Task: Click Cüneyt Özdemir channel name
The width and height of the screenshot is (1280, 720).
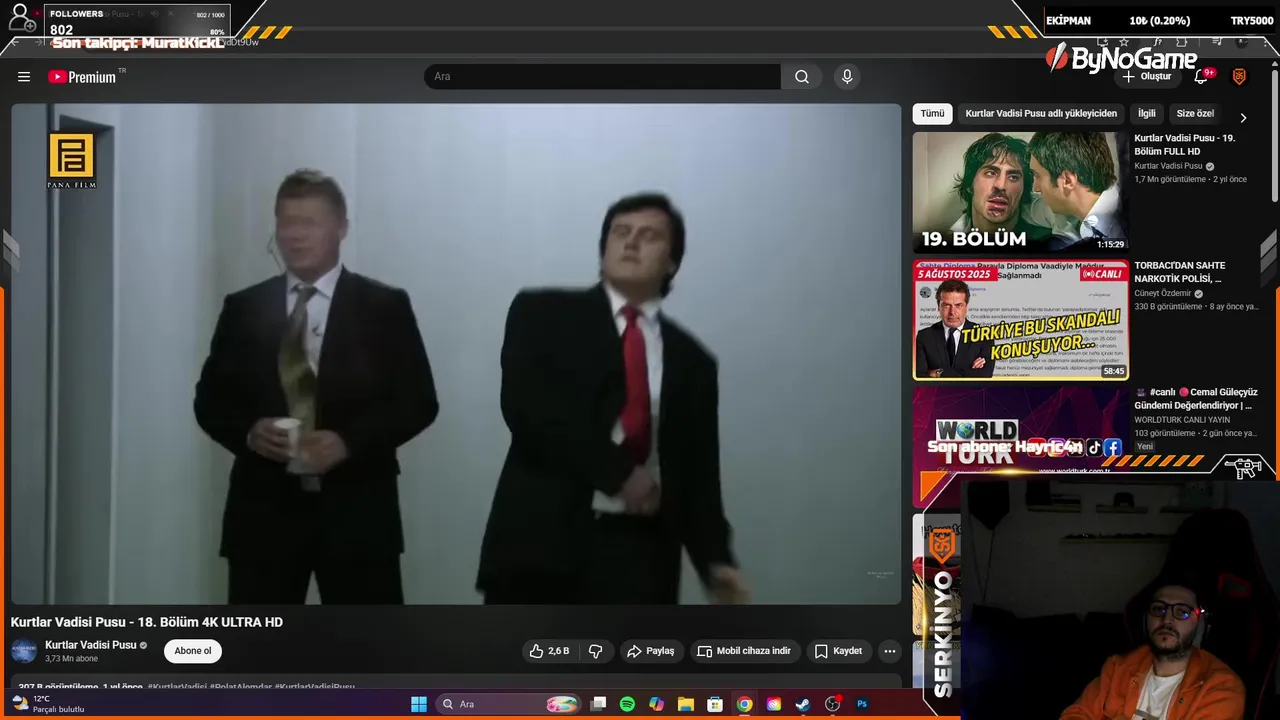Action: point(1162,294)
